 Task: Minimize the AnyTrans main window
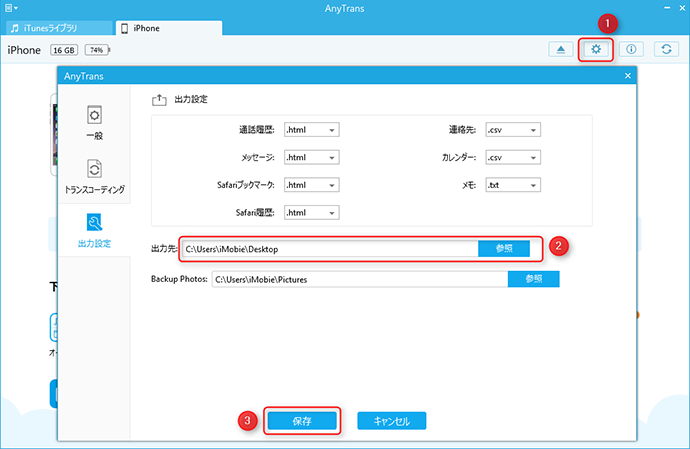pyautogui.click(x=667, y=8)
